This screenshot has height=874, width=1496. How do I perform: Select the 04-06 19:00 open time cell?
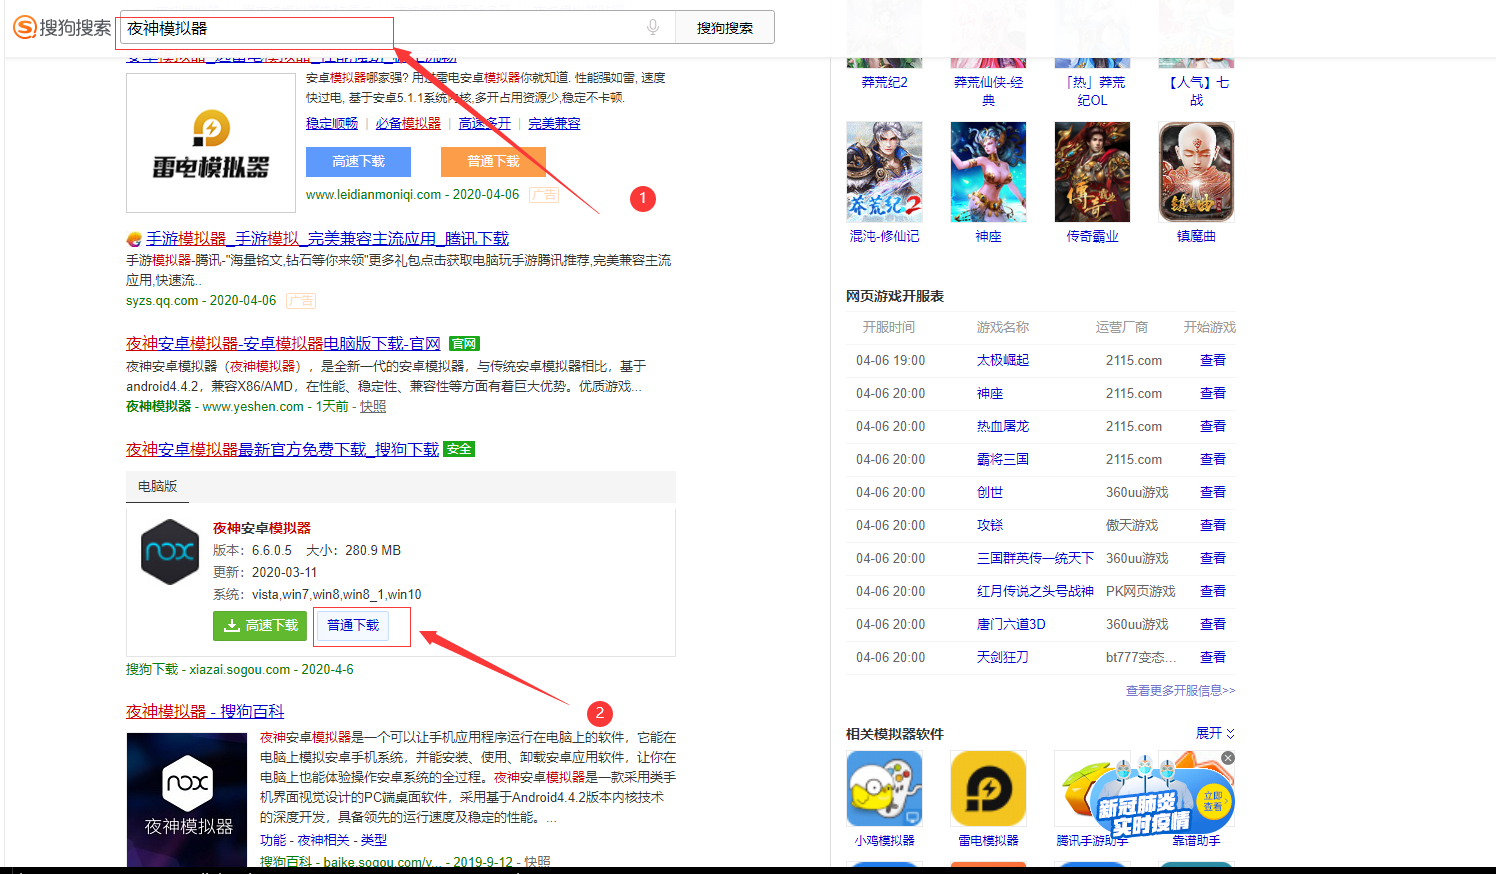pos(890,360)
